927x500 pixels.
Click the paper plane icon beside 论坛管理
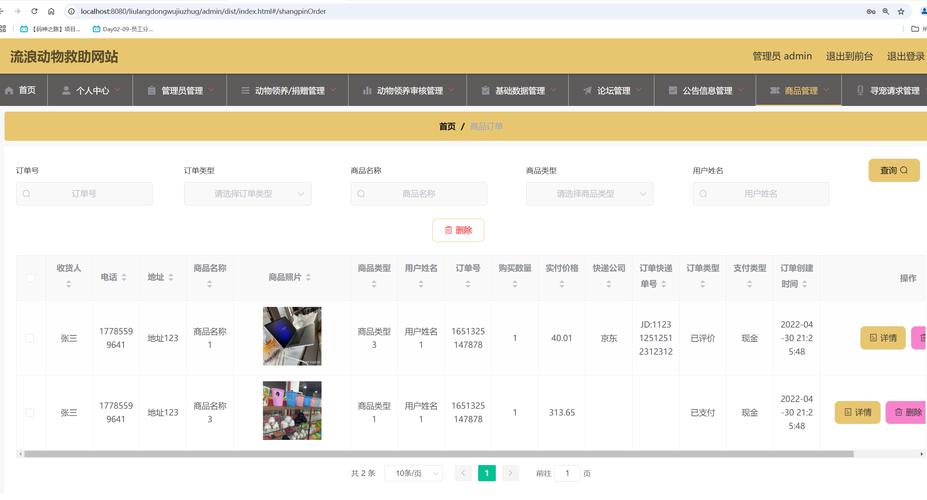tap(587, 90)
